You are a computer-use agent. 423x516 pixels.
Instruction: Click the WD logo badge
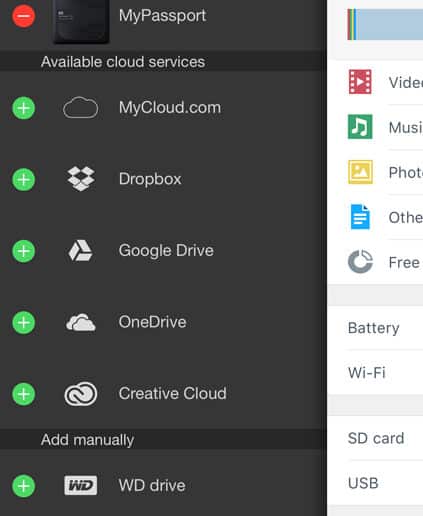[81, 486]
